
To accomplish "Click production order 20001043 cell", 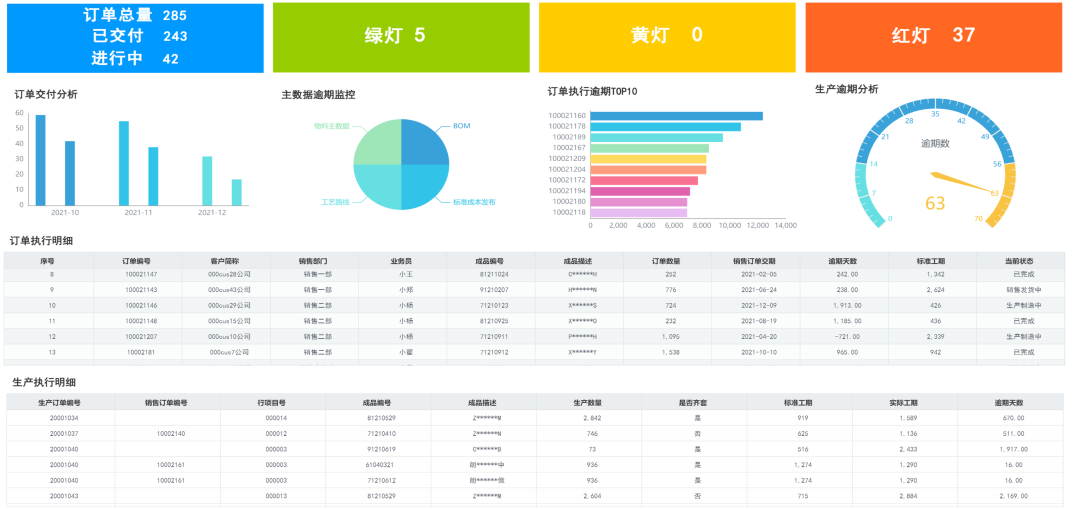I will point(64,497).
